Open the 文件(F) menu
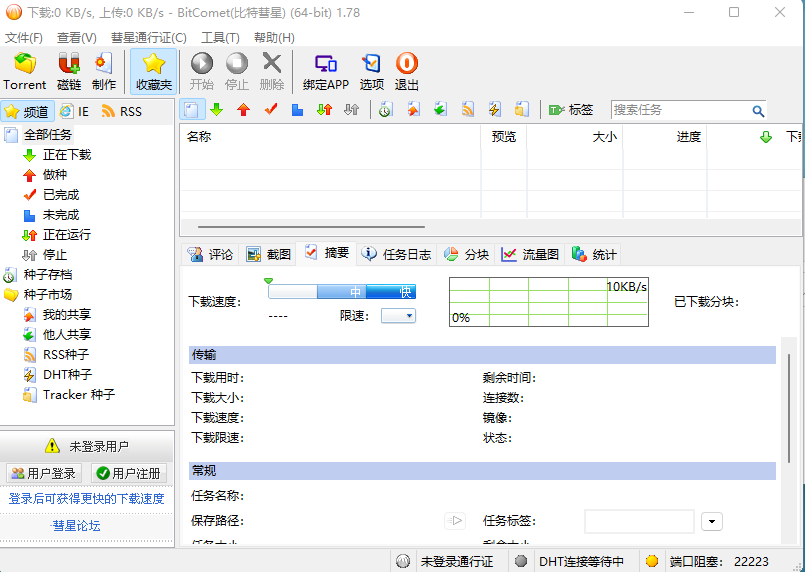 coord(24,37)
